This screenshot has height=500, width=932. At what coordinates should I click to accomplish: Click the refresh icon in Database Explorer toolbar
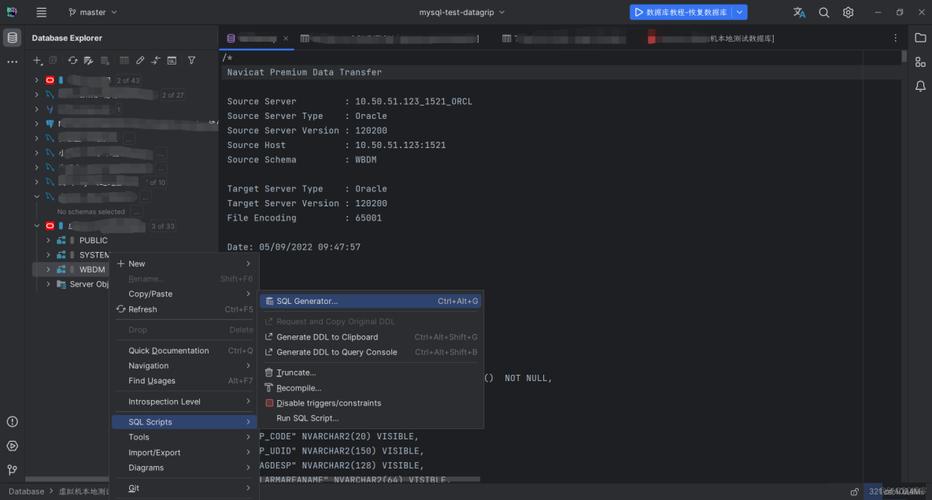[72, 61]
